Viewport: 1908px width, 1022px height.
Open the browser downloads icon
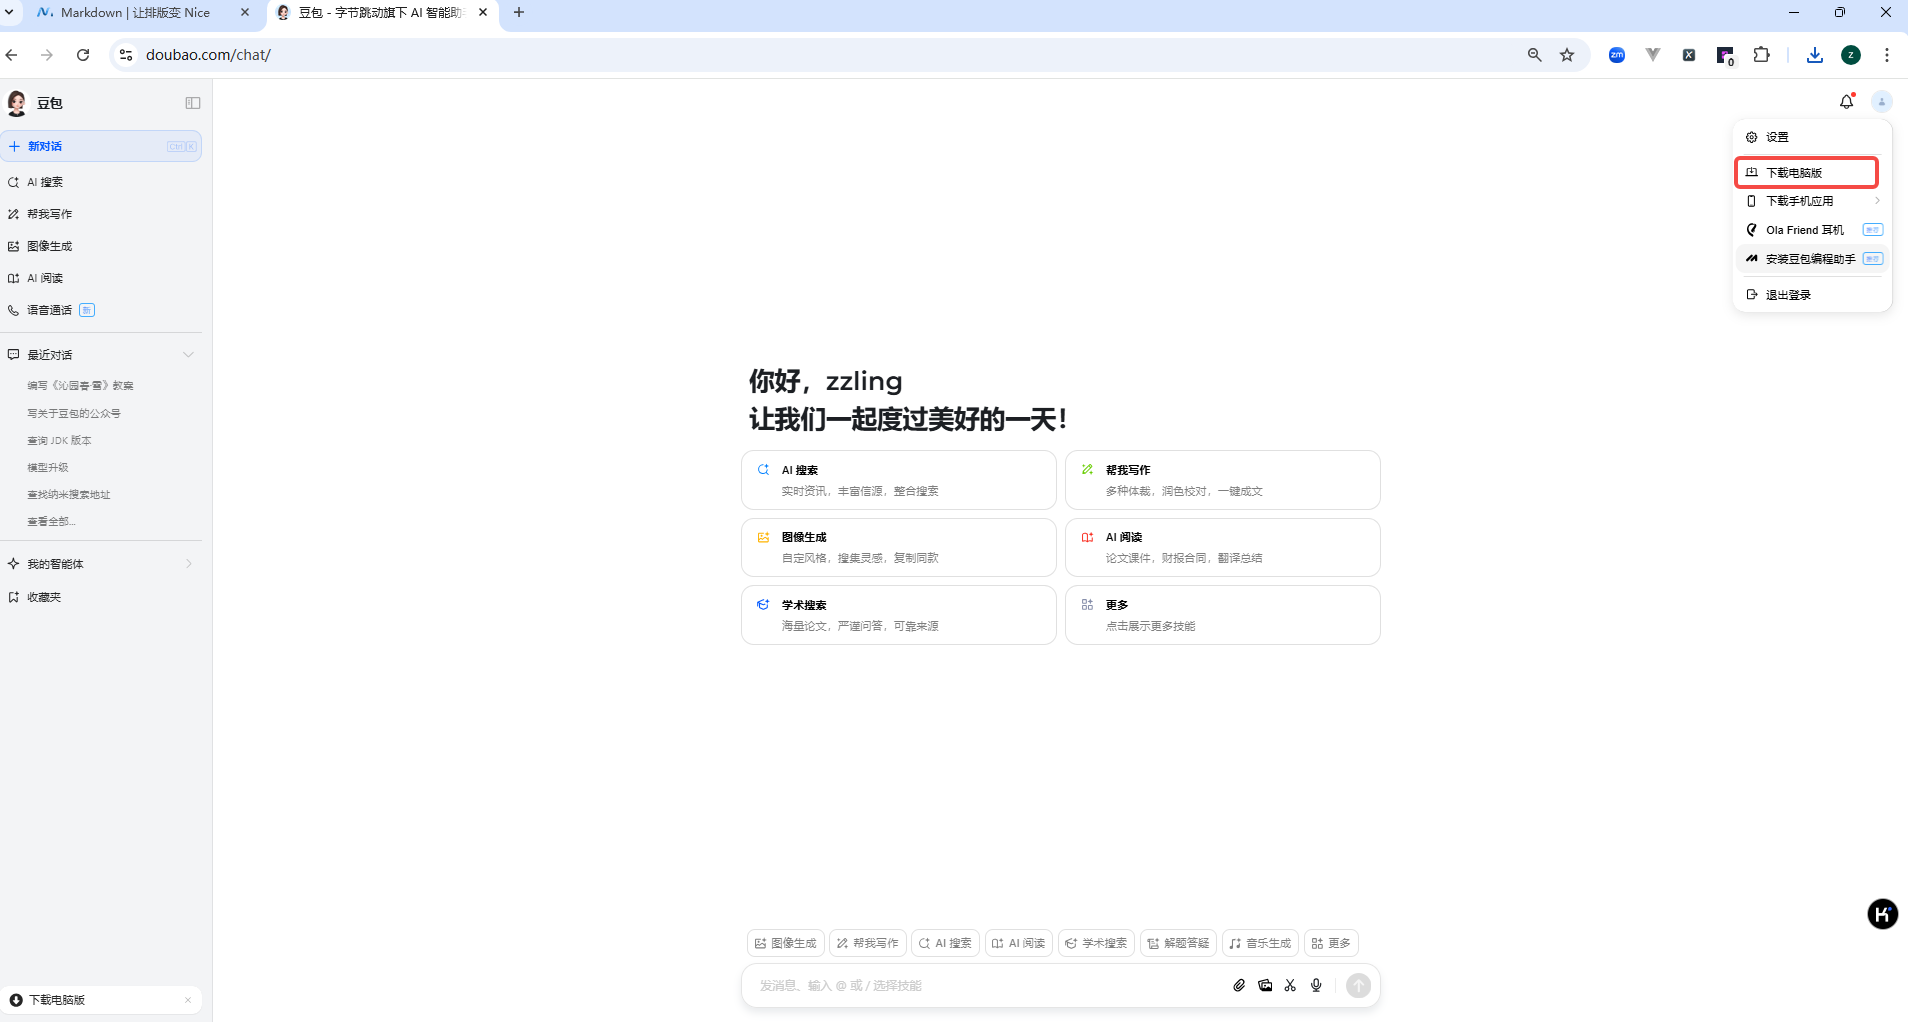[1815, 55]
